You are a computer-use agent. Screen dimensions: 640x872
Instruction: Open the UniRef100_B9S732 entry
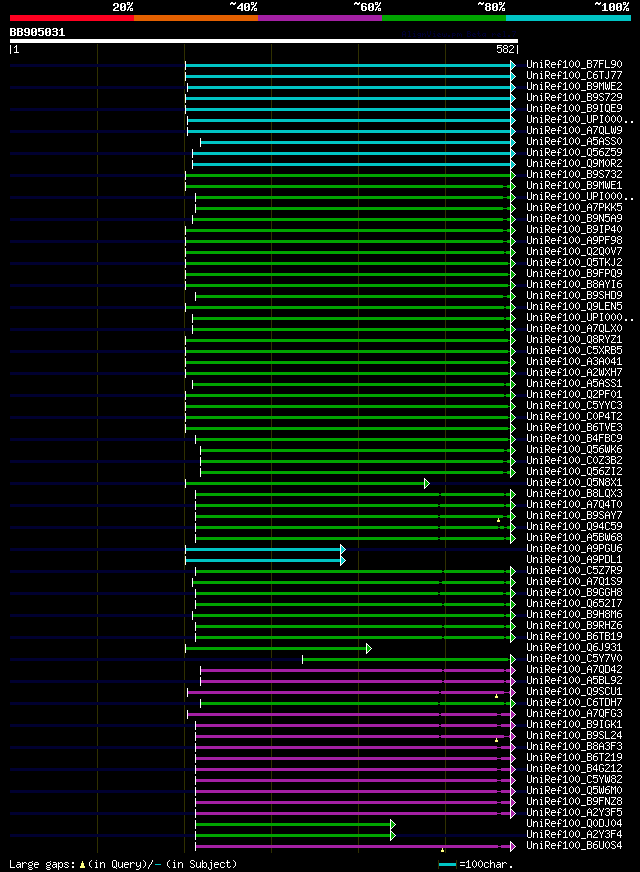(574, 175)
